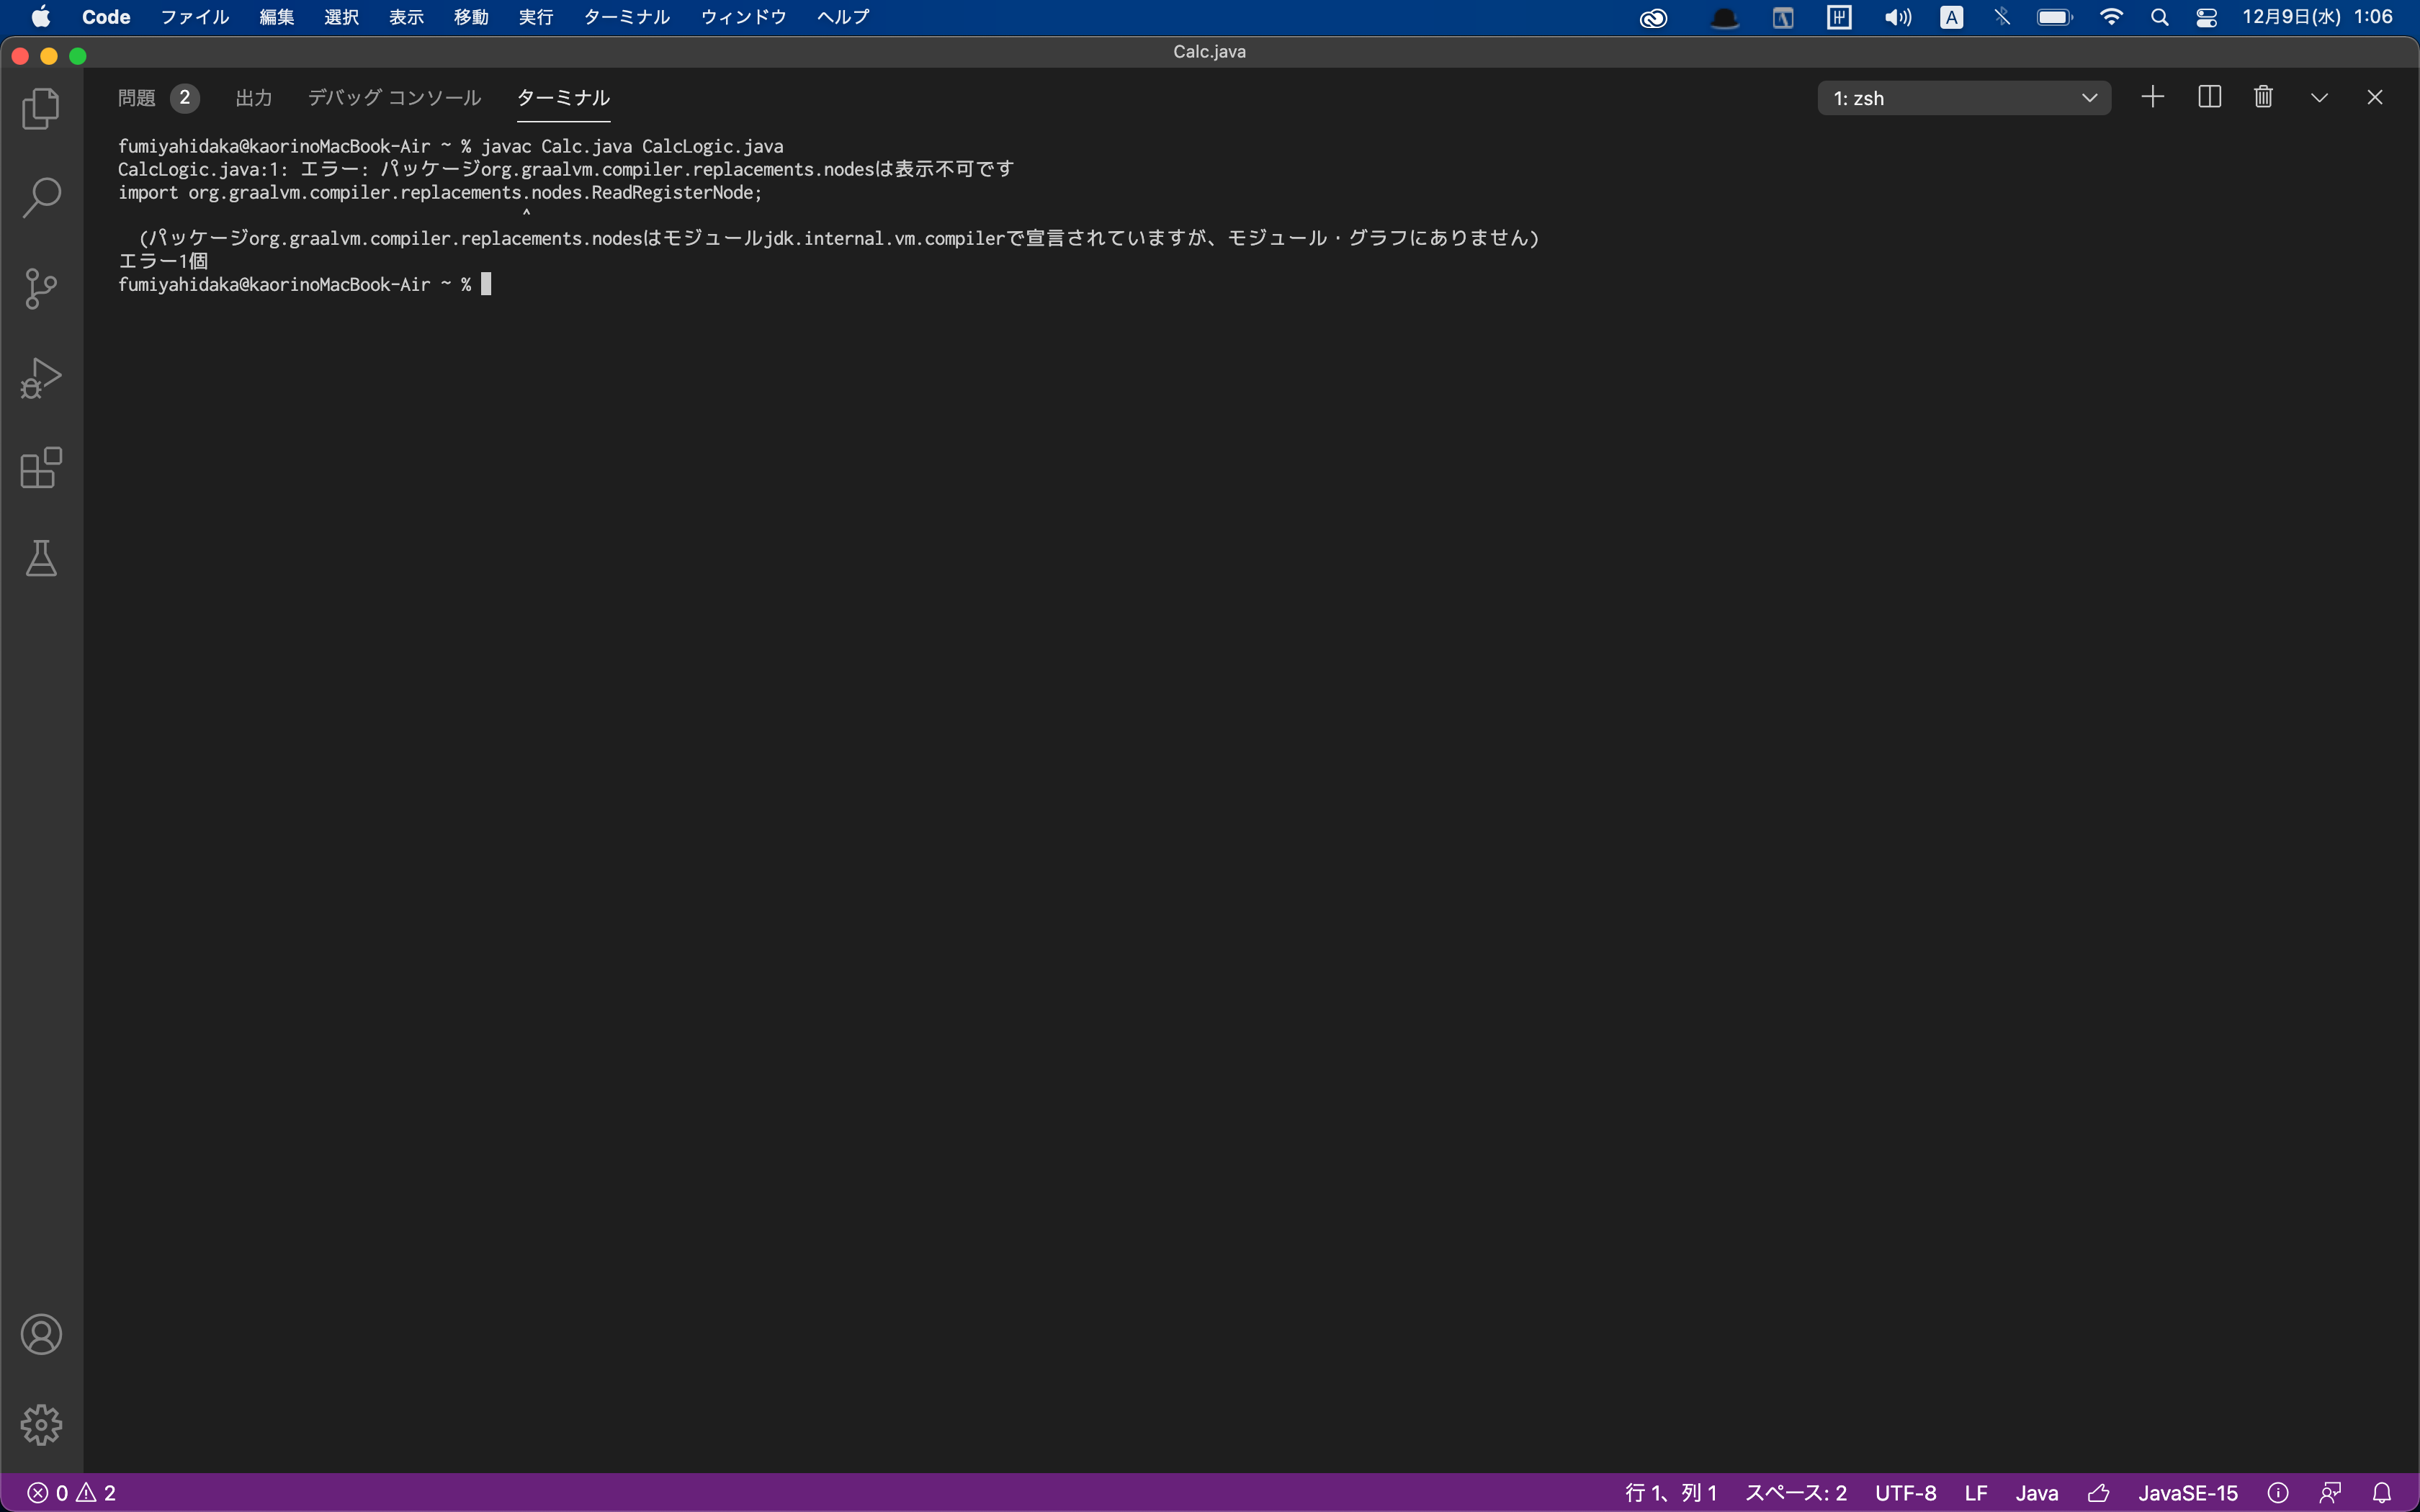Open the ターミナル menu in menu bar
Image resolution: width=2420 pixels, height=1512 pixels.
pos(627,17)
